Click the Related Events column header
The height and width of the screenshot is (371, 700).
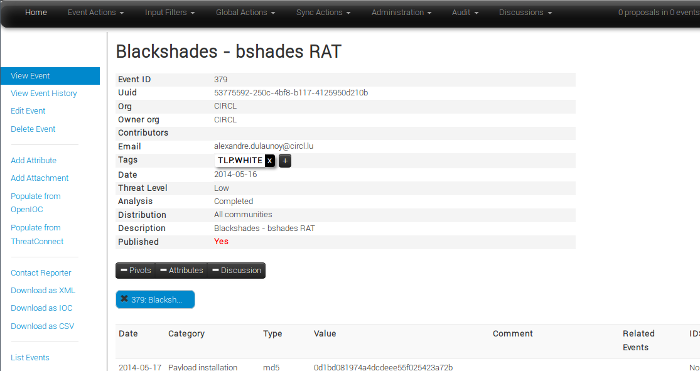tap(638, 340)
